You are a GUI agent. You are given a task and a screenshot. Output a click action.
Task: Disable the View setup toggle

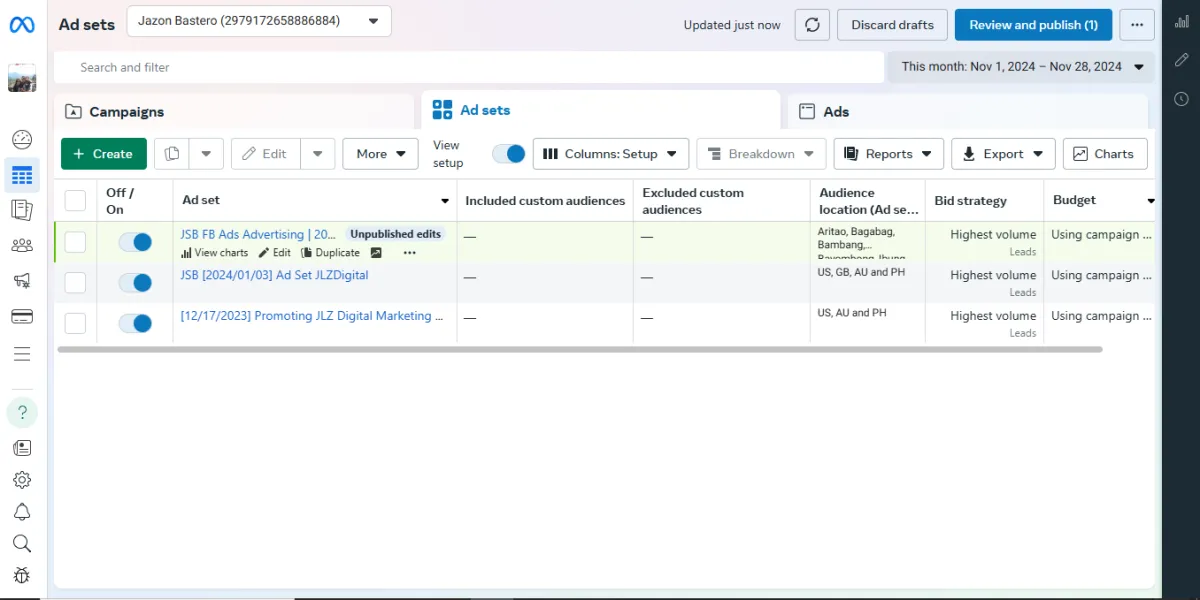pyautogui.click(x=509, y=154)
